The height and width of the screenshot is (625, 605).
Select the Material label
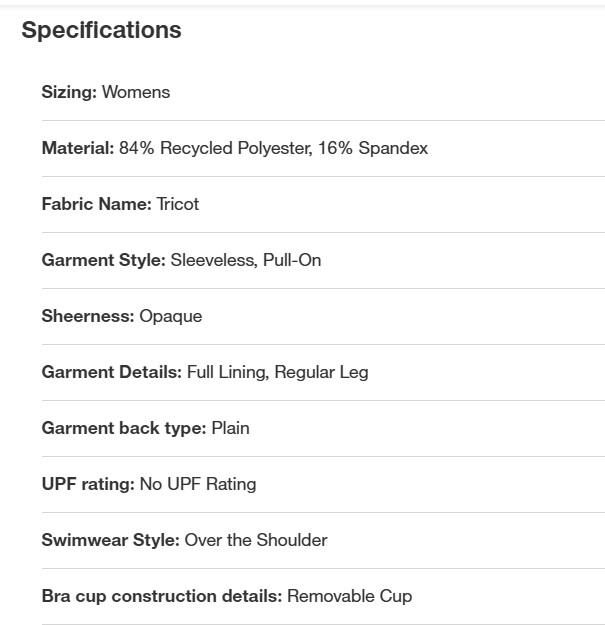tap(78, 148)
